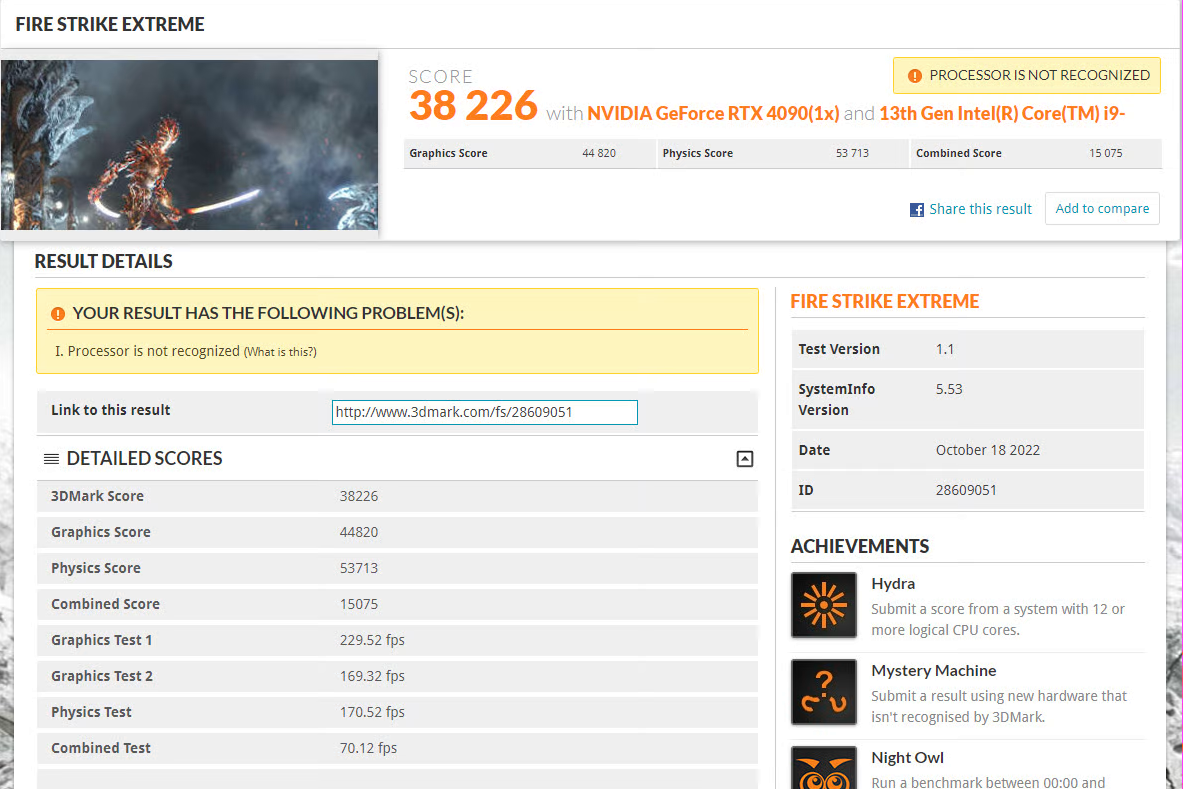
Task: Open the Hydra achievement icon
Action: click(824, 605)
